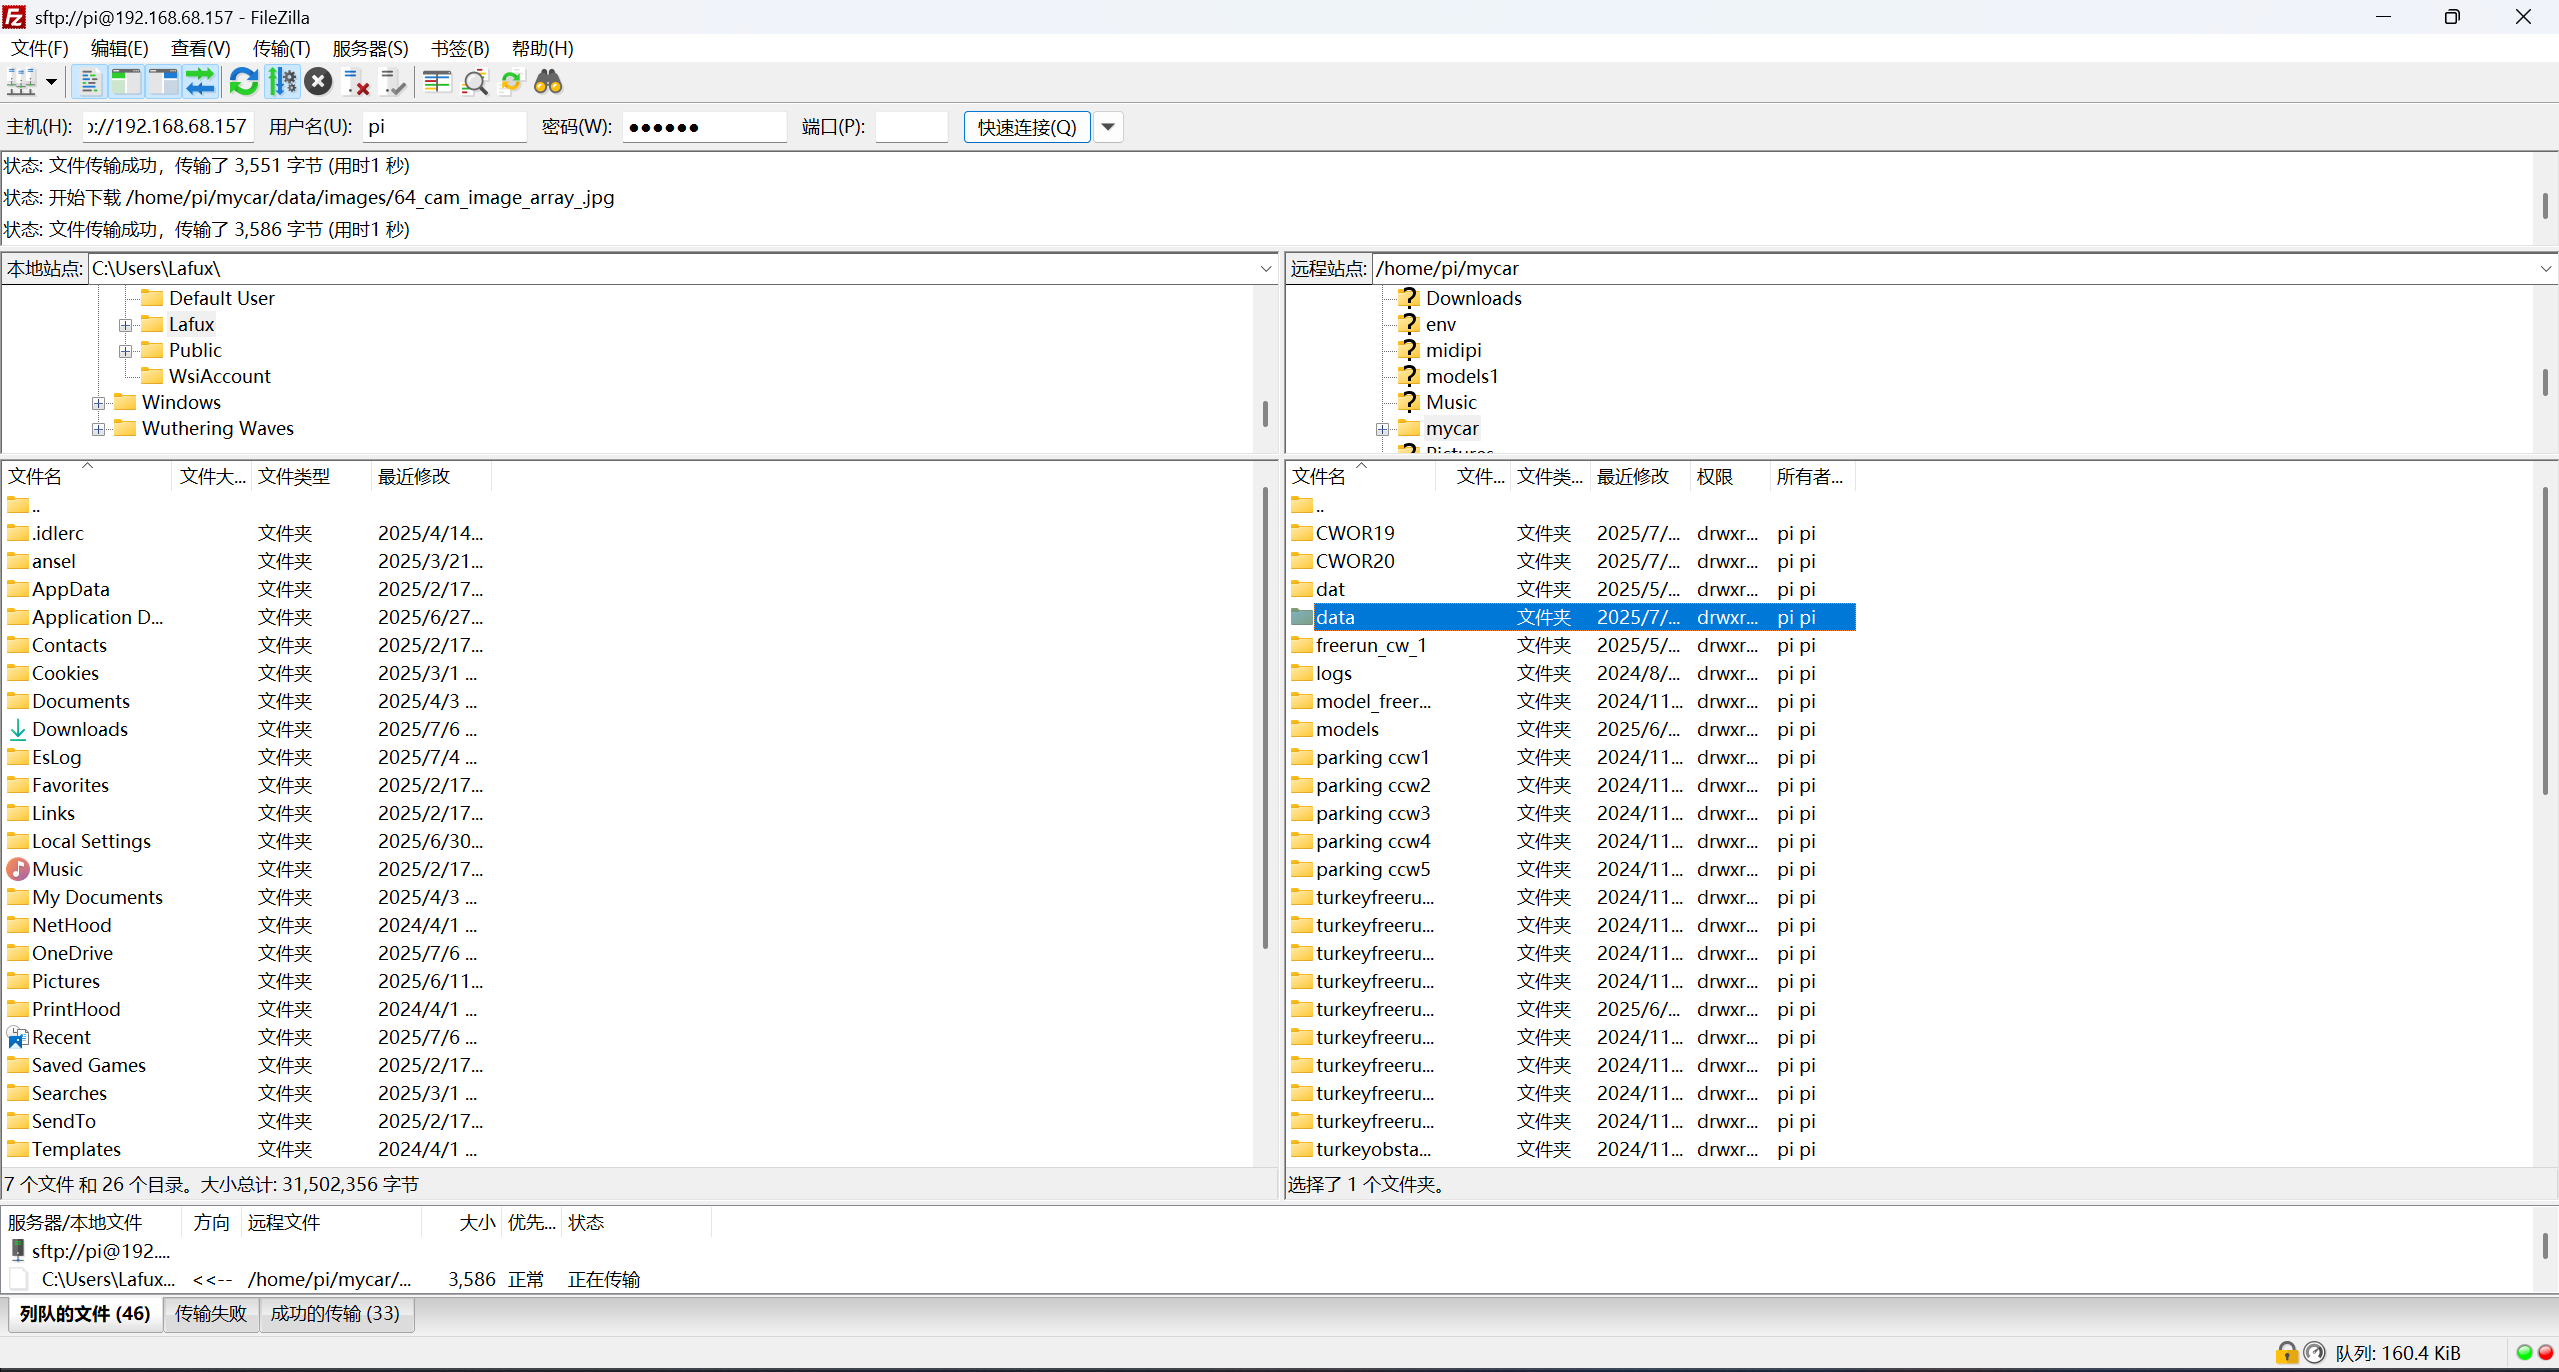Expand the Lafux tree node

click(126, 325)
